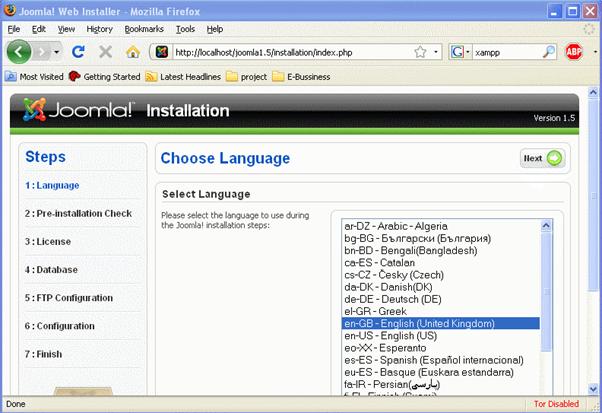Bookmark the page with the star icon

(x=420, y=52)
